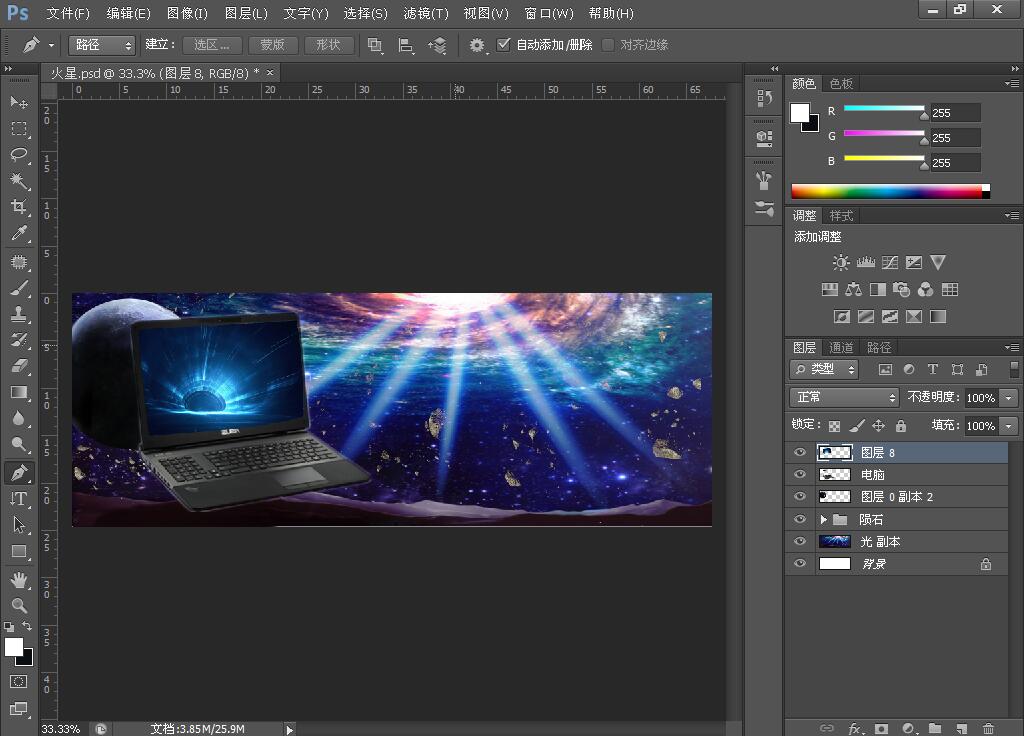Expand the 陨石 layer group
Image resolution: width=1024 pixels, height=736 pixels.
(x=824, y=520)
